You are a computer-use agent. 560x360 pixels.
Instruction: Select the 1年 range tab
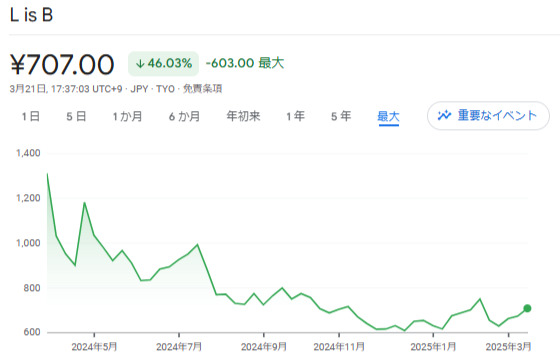click(x=295, y=116)
